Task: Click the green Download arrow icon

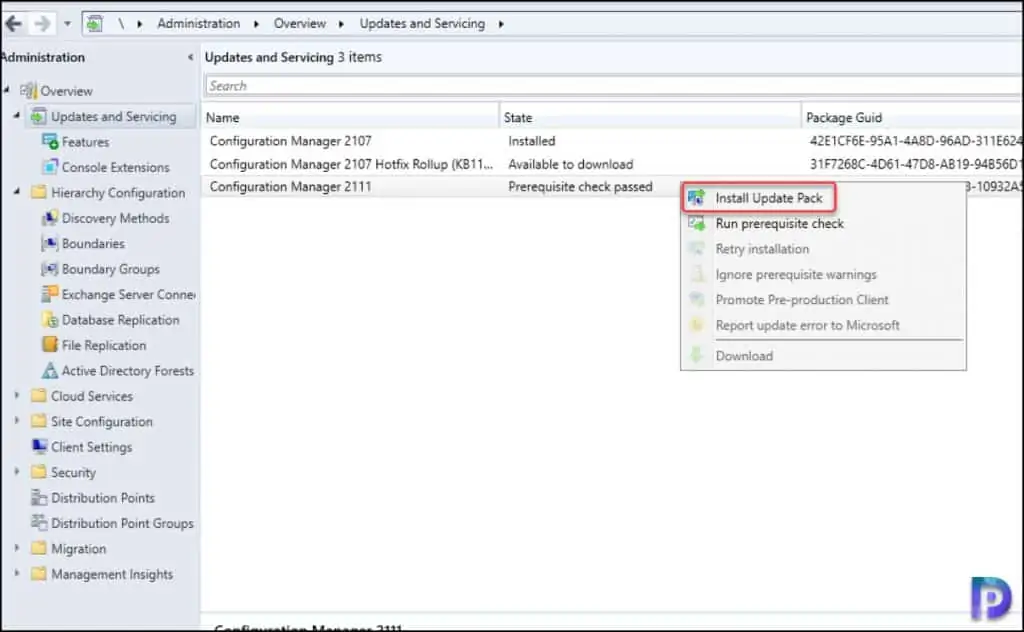Action: 697,356
